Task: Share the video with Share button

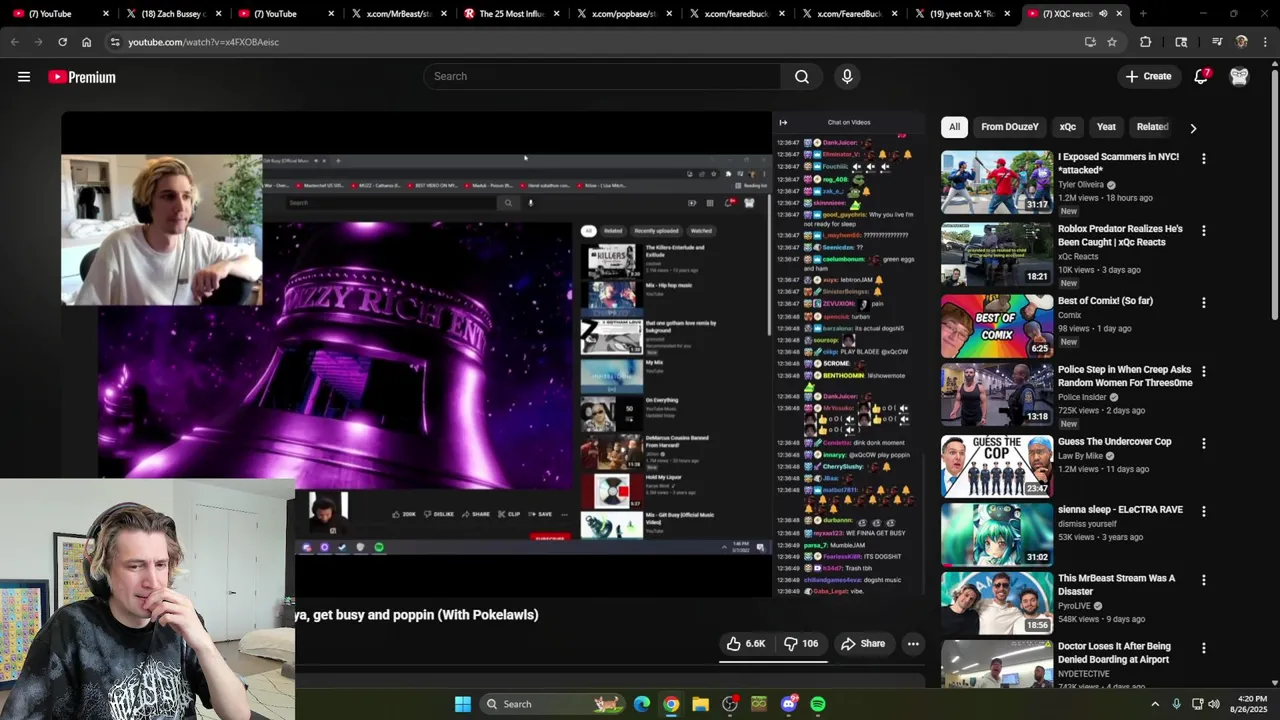Action: 863,644
